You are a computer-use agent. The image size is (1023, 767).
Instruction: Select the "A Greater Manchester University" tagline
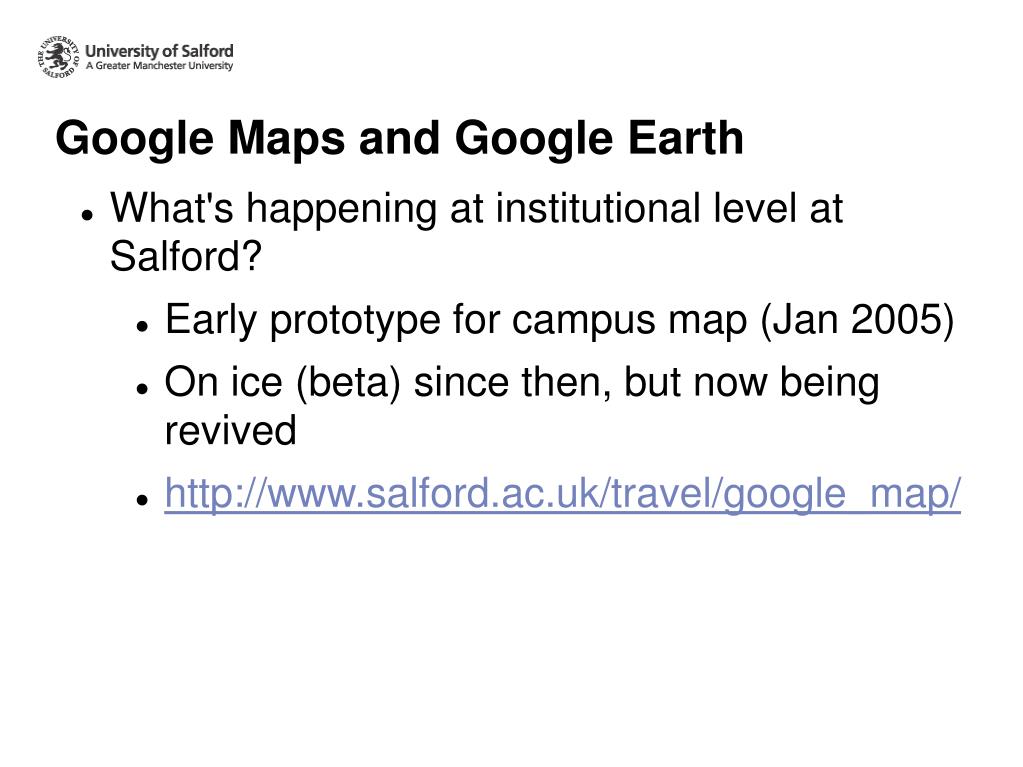click(x=159, y=66)
